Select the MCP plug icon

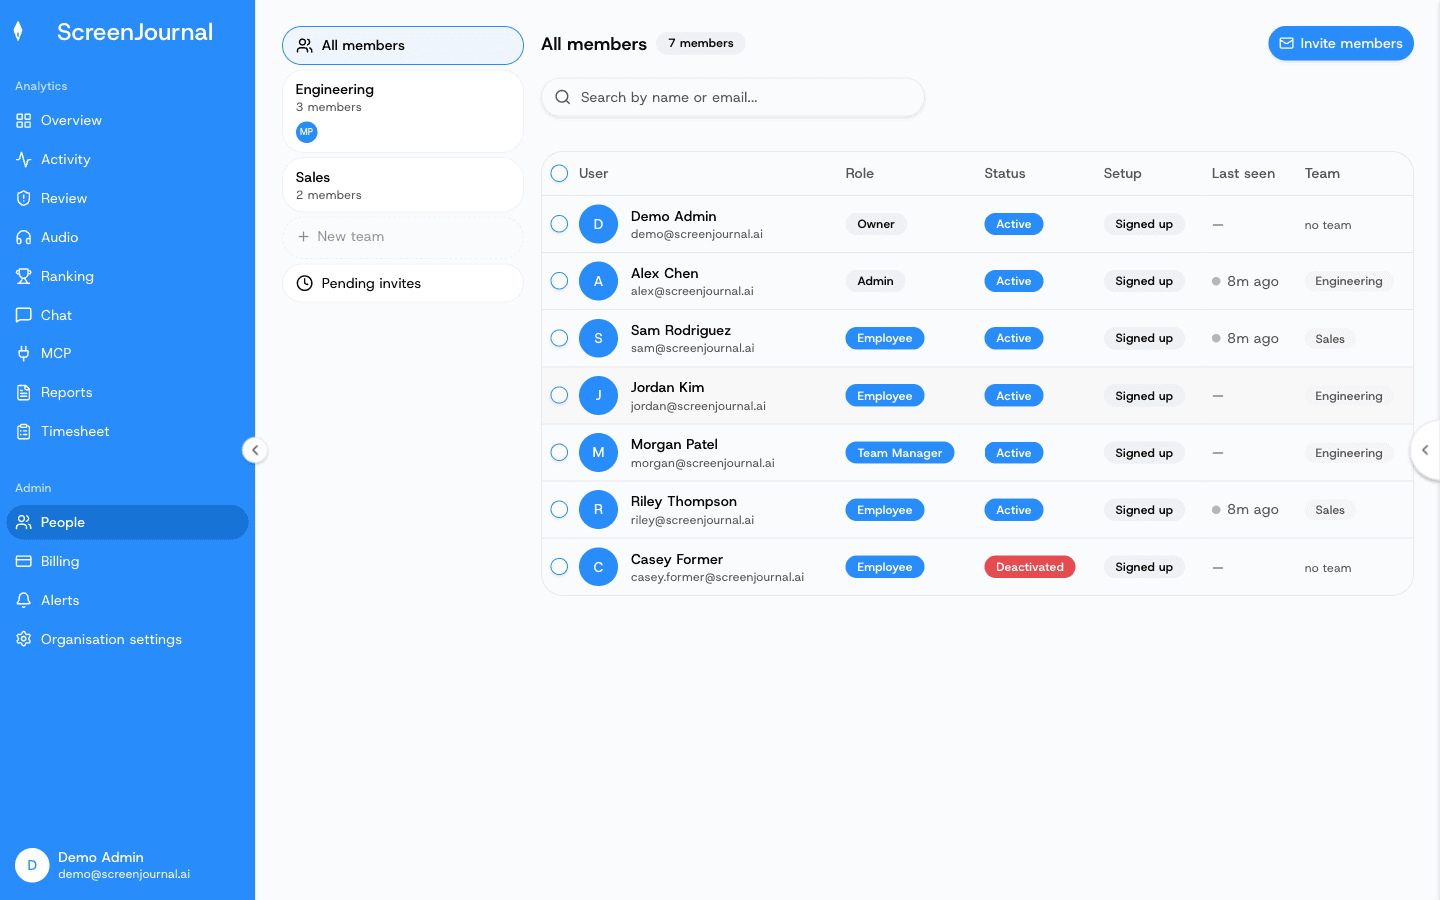[24, 353]
